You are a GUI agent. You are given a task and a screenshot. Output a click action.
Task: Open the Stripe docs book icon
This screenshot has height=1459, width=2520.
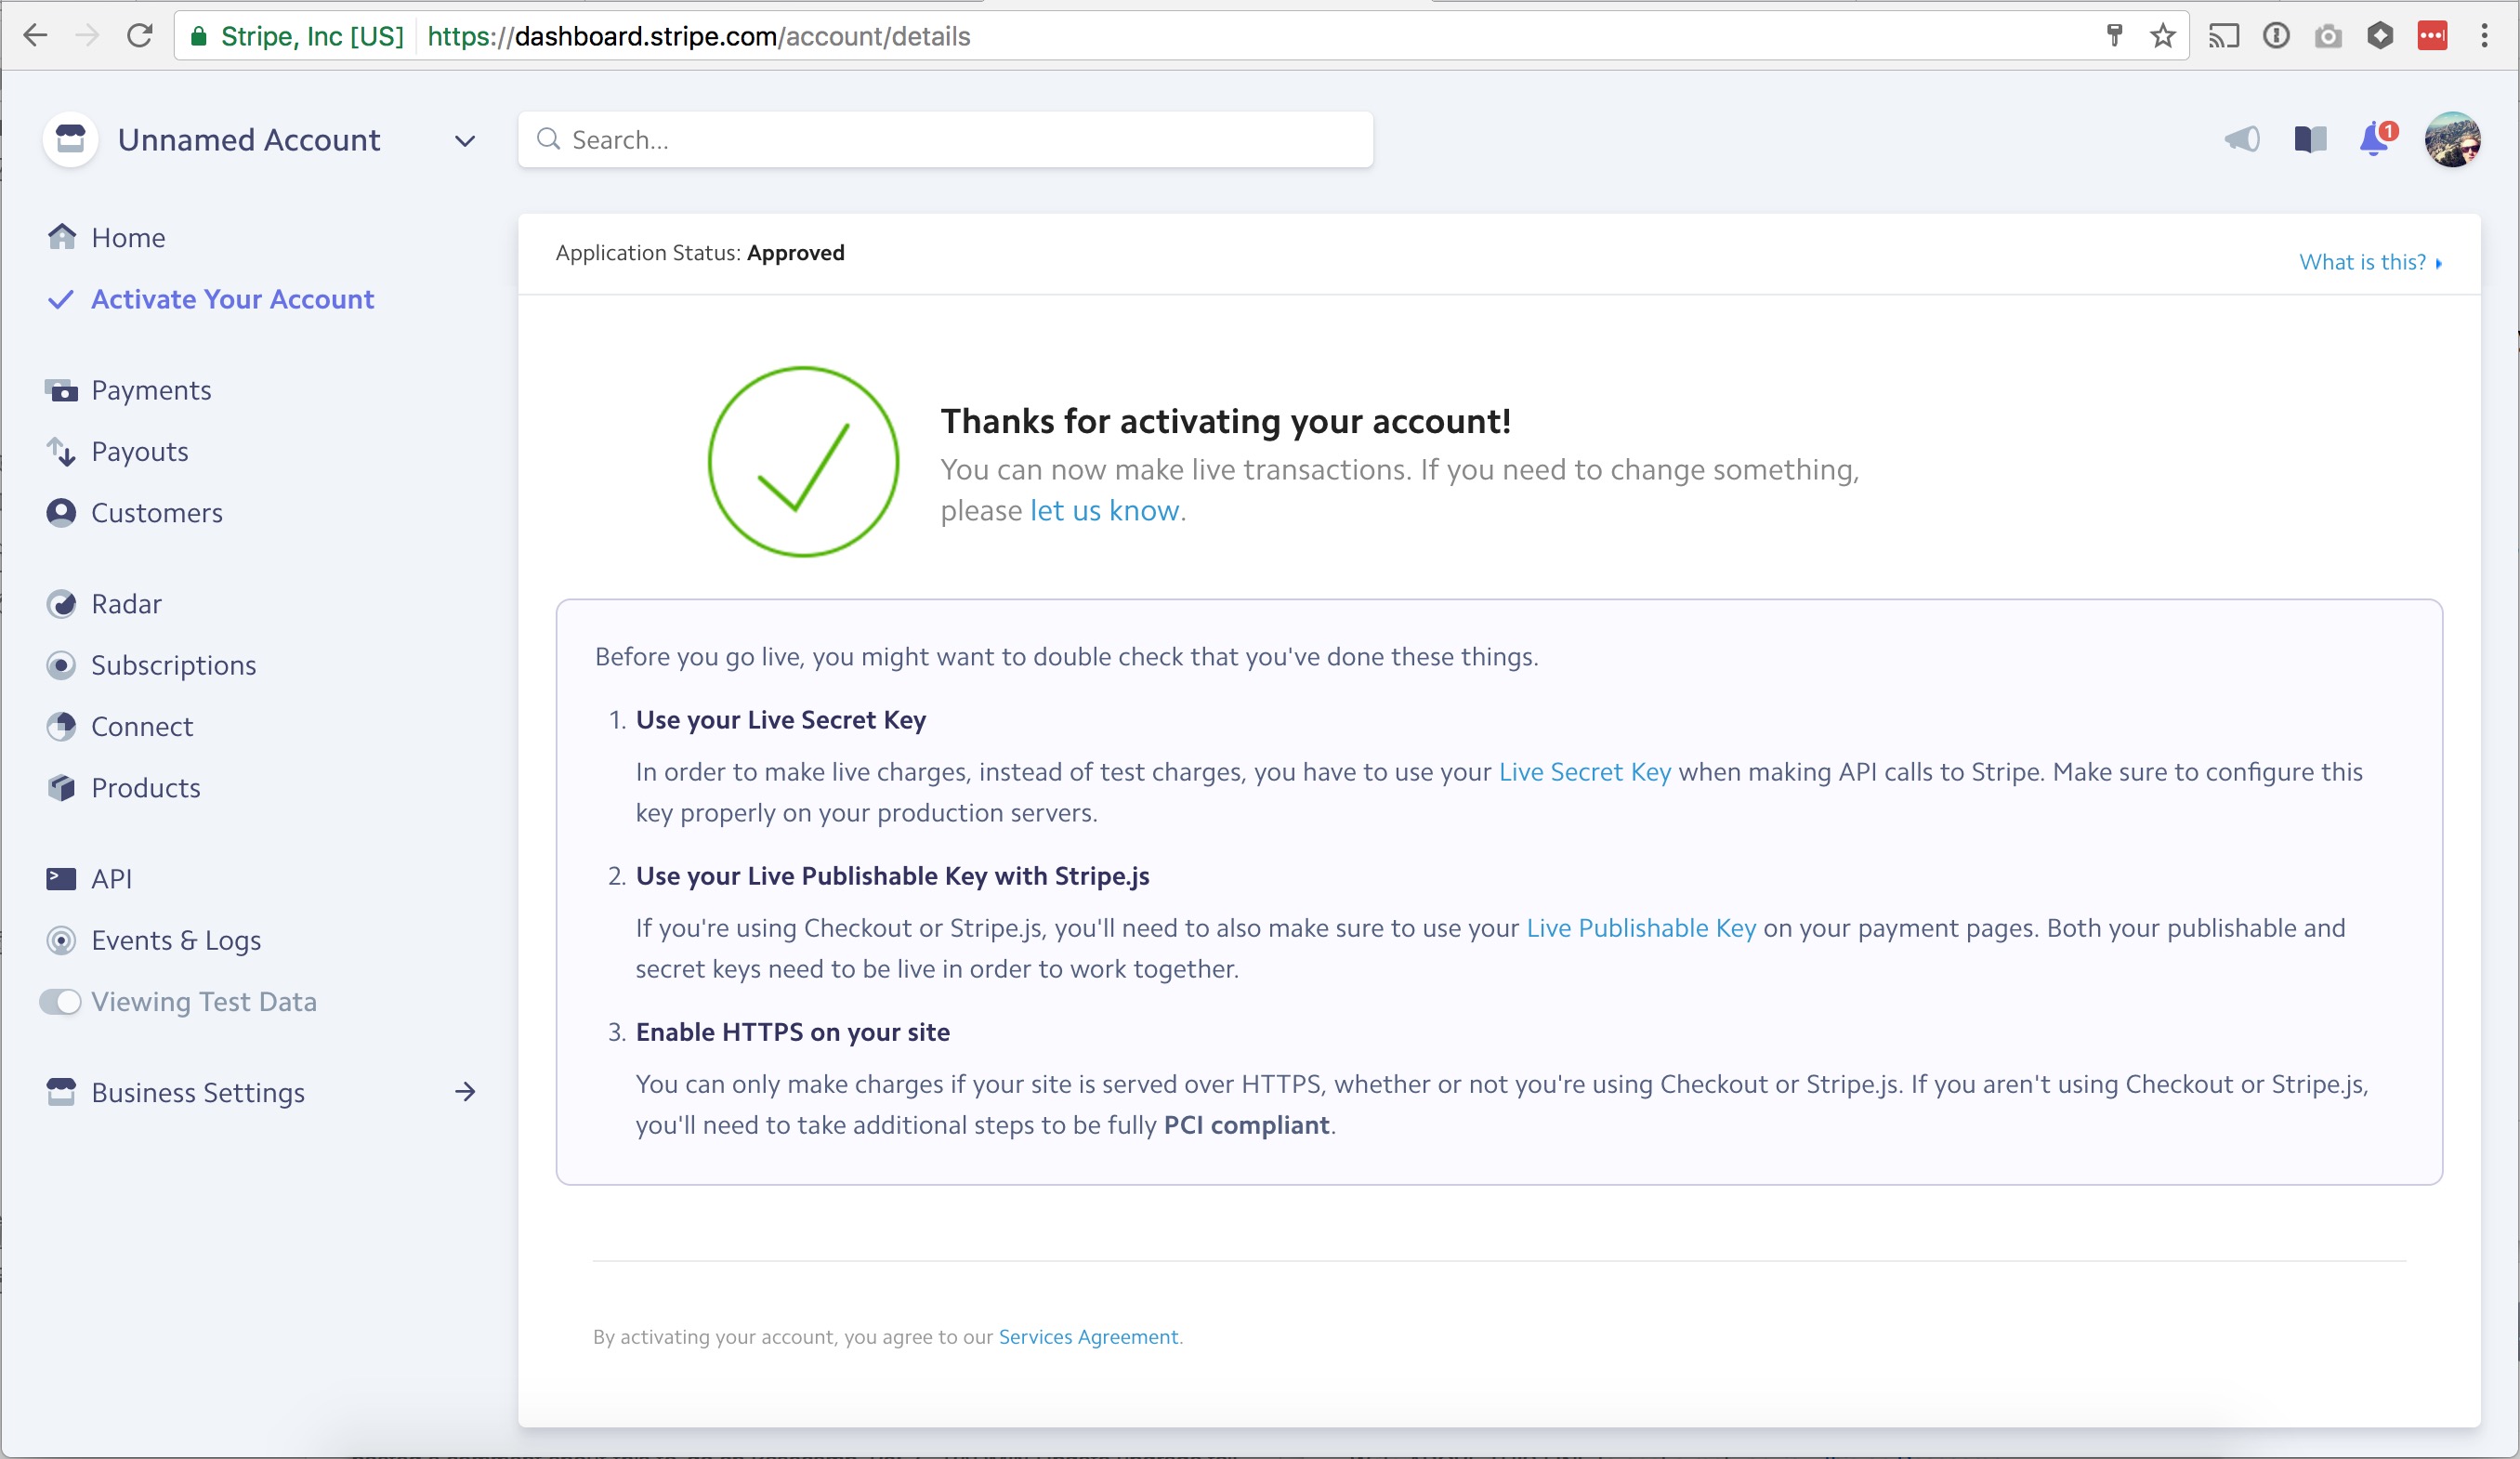click(x=2309, y=140)
